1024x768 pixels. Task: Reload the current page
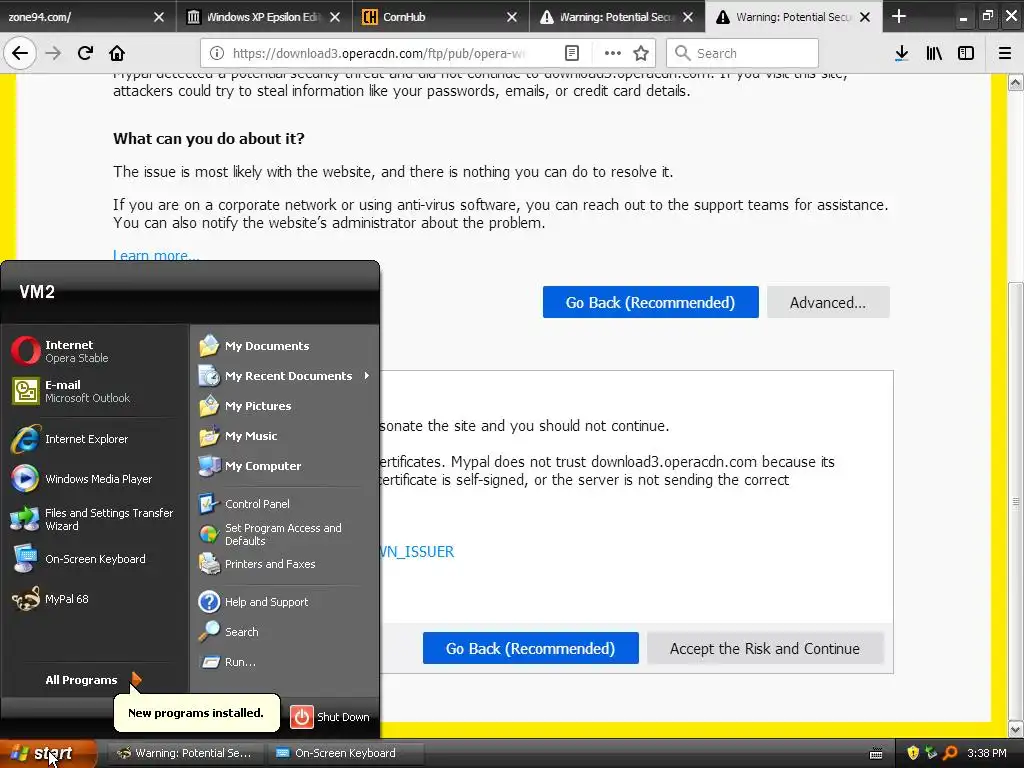click(x=85, y=53)
